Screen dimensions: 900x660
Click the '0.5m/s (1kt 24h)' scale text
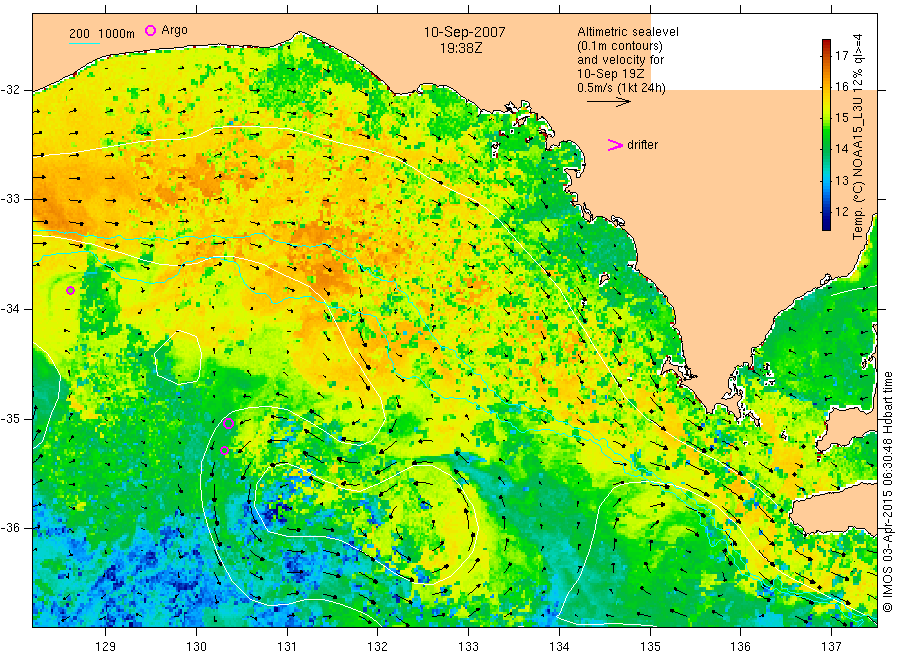pos(621,87)
